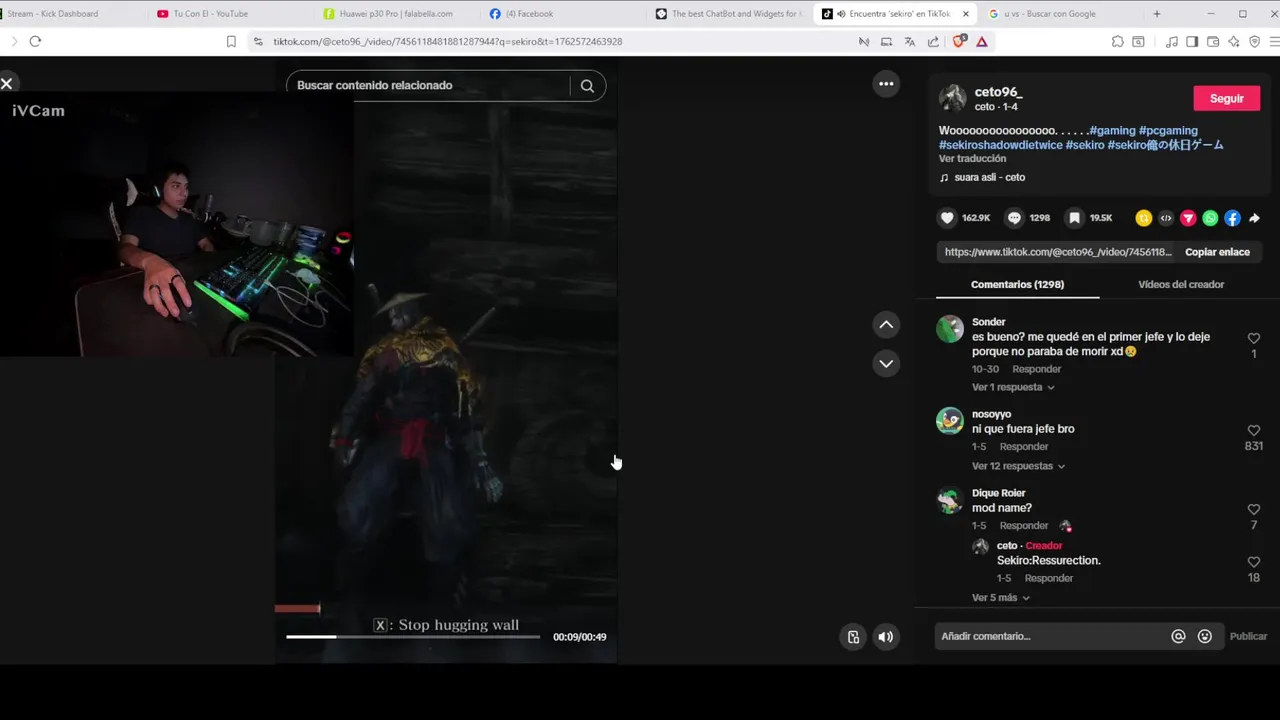The image size is (1280, 720).
Task: Open more share options arrow
Action: coord(1255,218)
